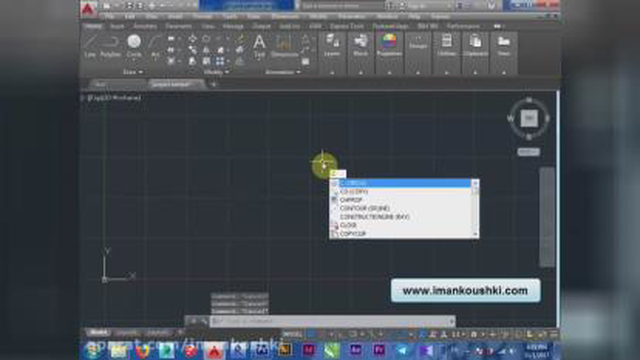This screenshot has width=640, height=360.
Task: Click the ViewCube top face
Action: coord(529,118)
